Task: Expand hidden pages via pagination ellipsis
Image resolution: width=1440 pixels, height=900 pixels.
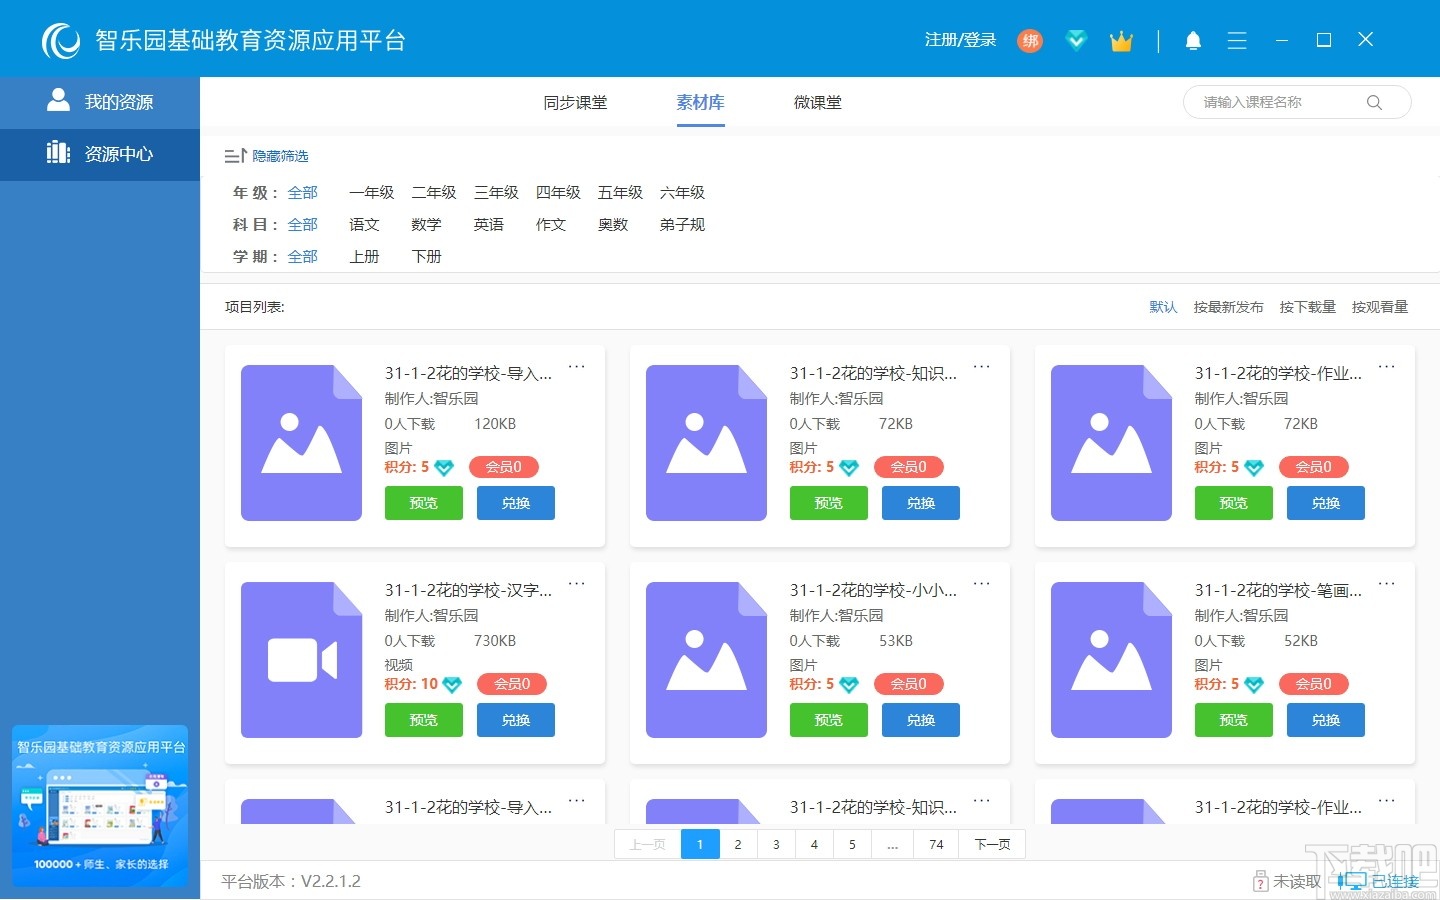Action: [x=892, y=844]
